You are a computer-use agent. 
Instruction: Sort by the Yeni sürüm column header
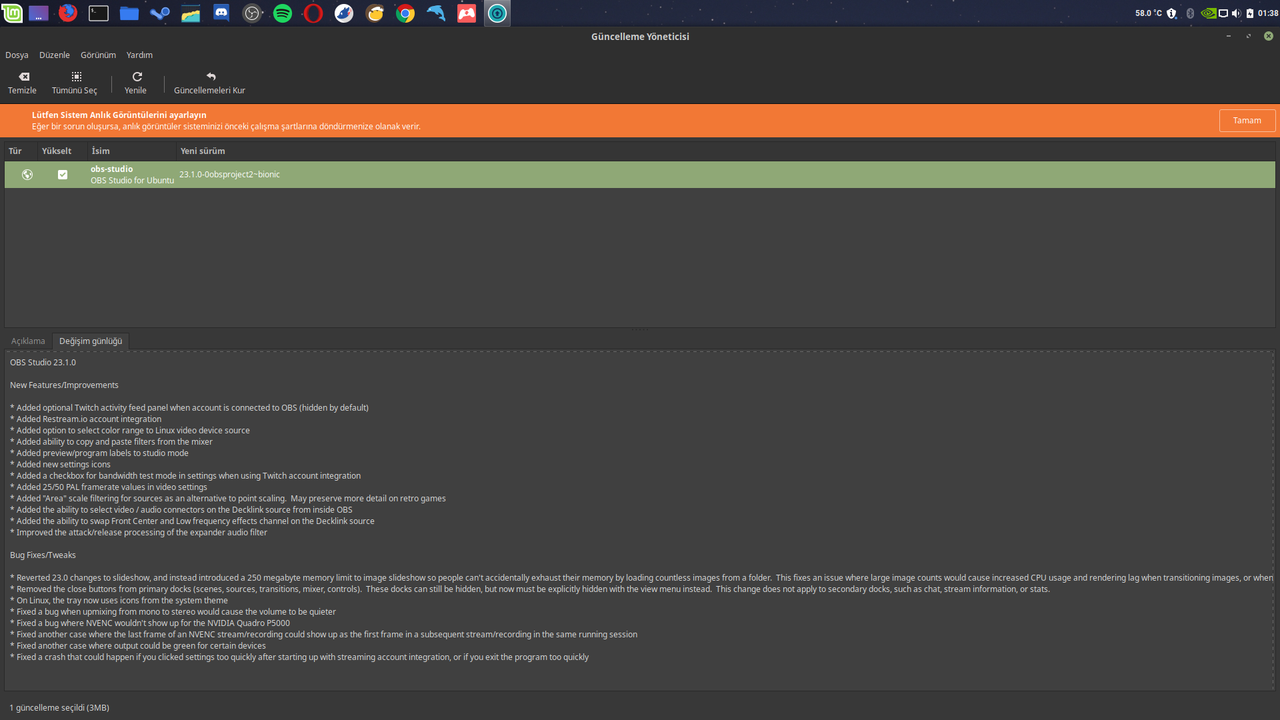tap(203, 151)
